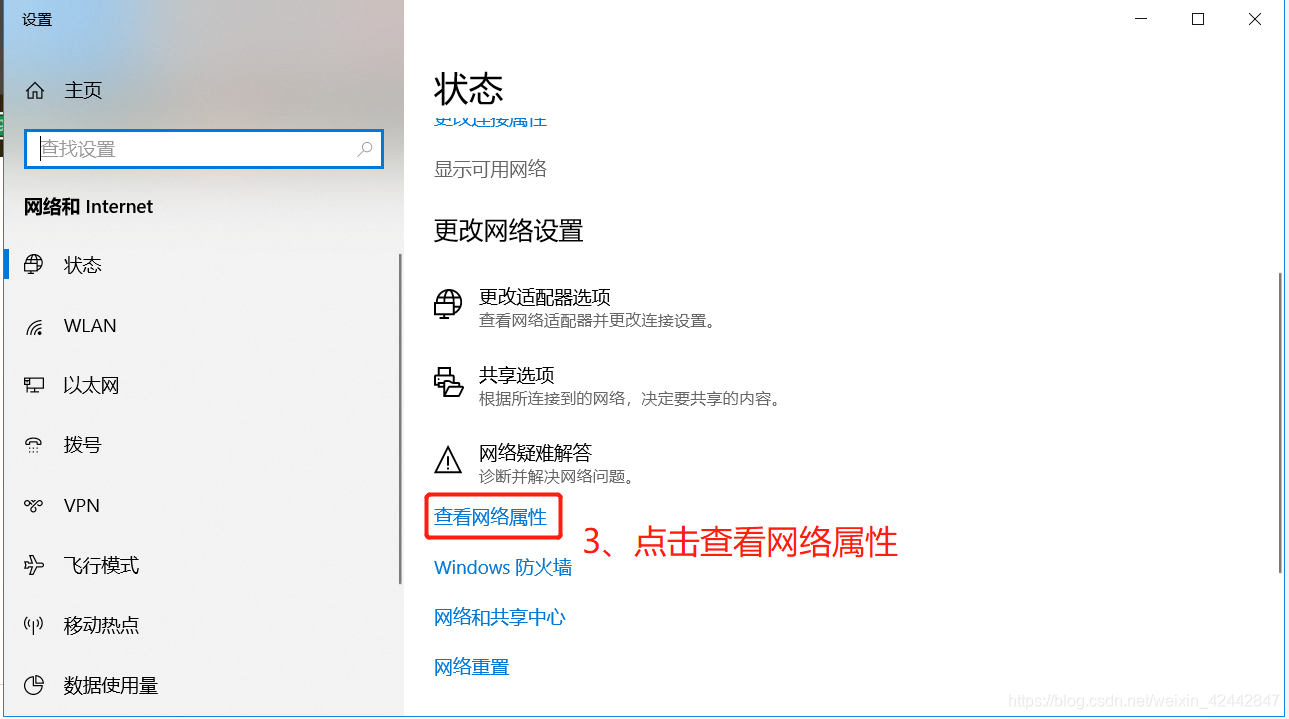Open 以太网 via its monitor icon
This screenshot has height=719, width=1289.
tap(34, 385)
